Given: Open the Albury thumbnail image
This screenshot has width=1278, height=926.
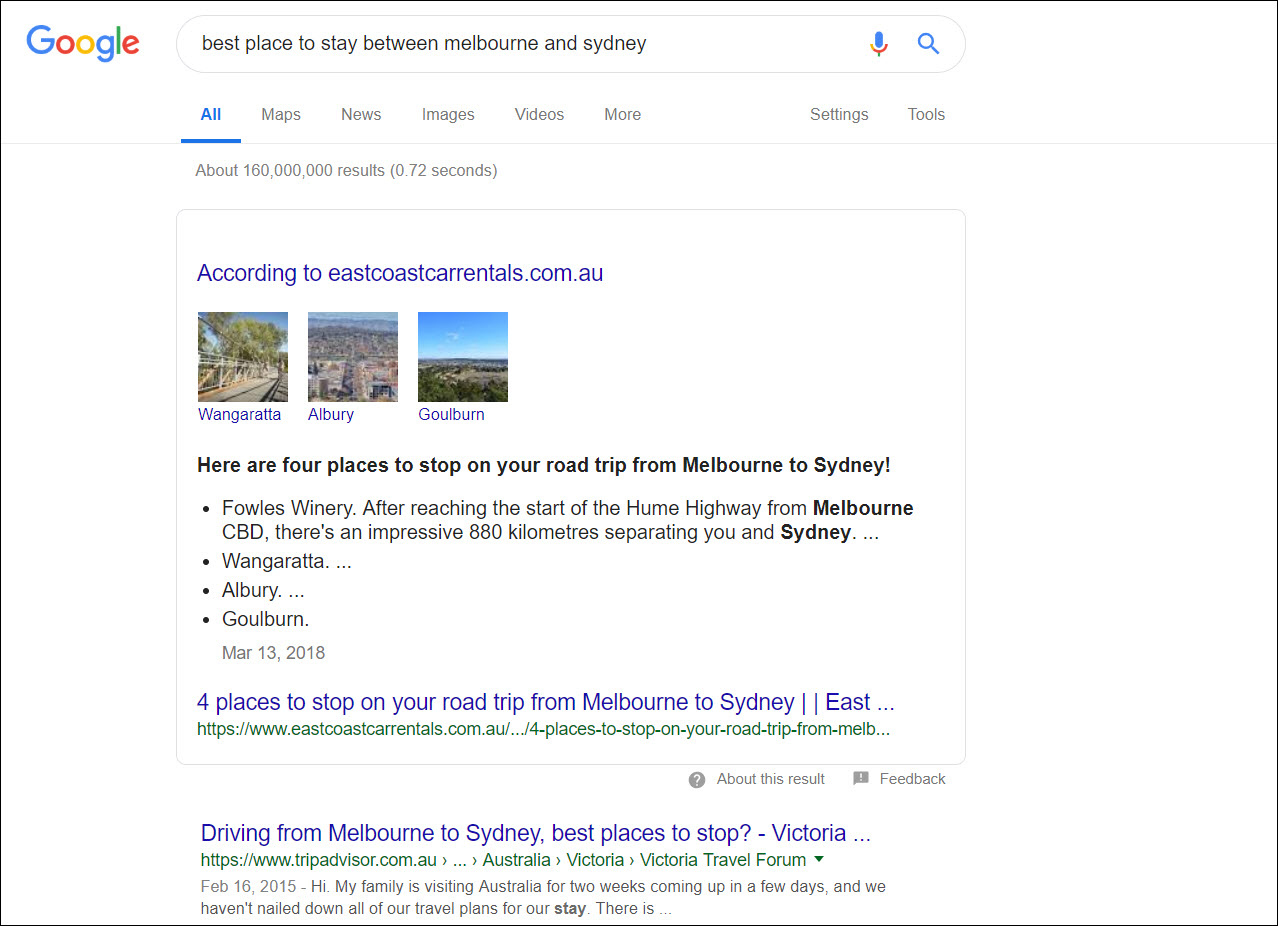Looking at the screenshot, I should pos(353,357).
